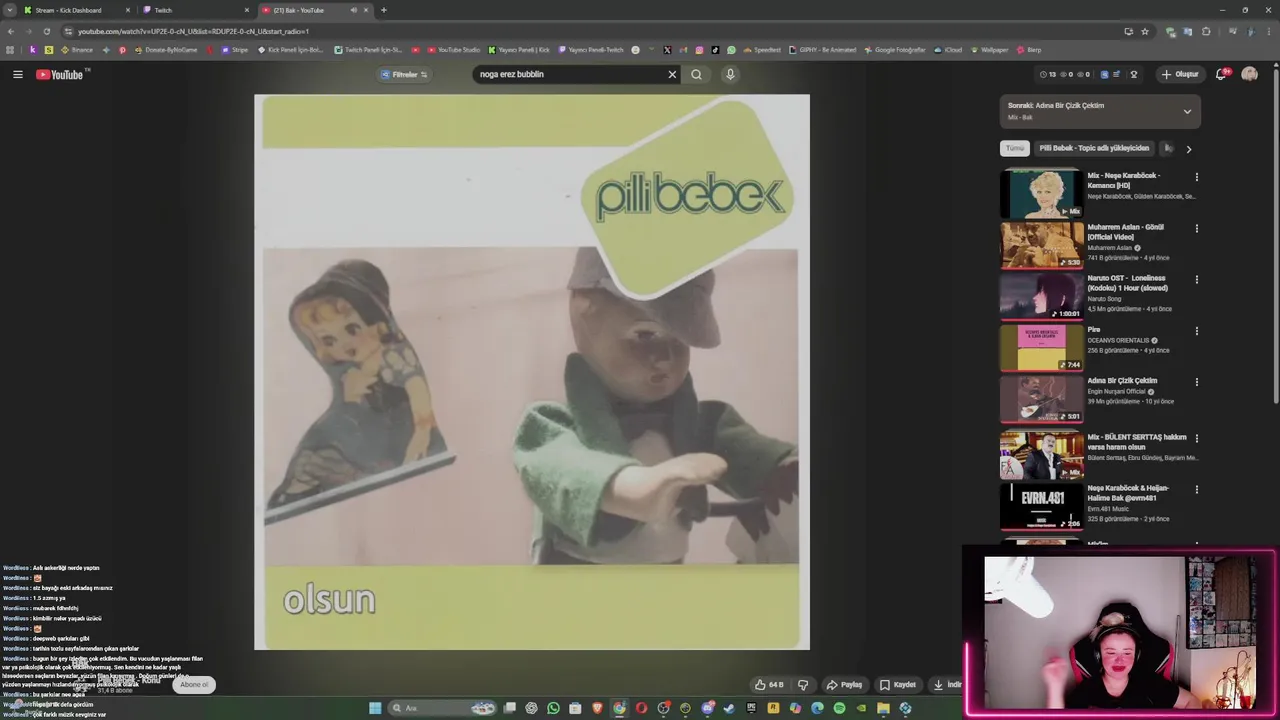Click the Oluştur create button
Viewport: 1280px width, 720px height.
(x=1180, y=74)
